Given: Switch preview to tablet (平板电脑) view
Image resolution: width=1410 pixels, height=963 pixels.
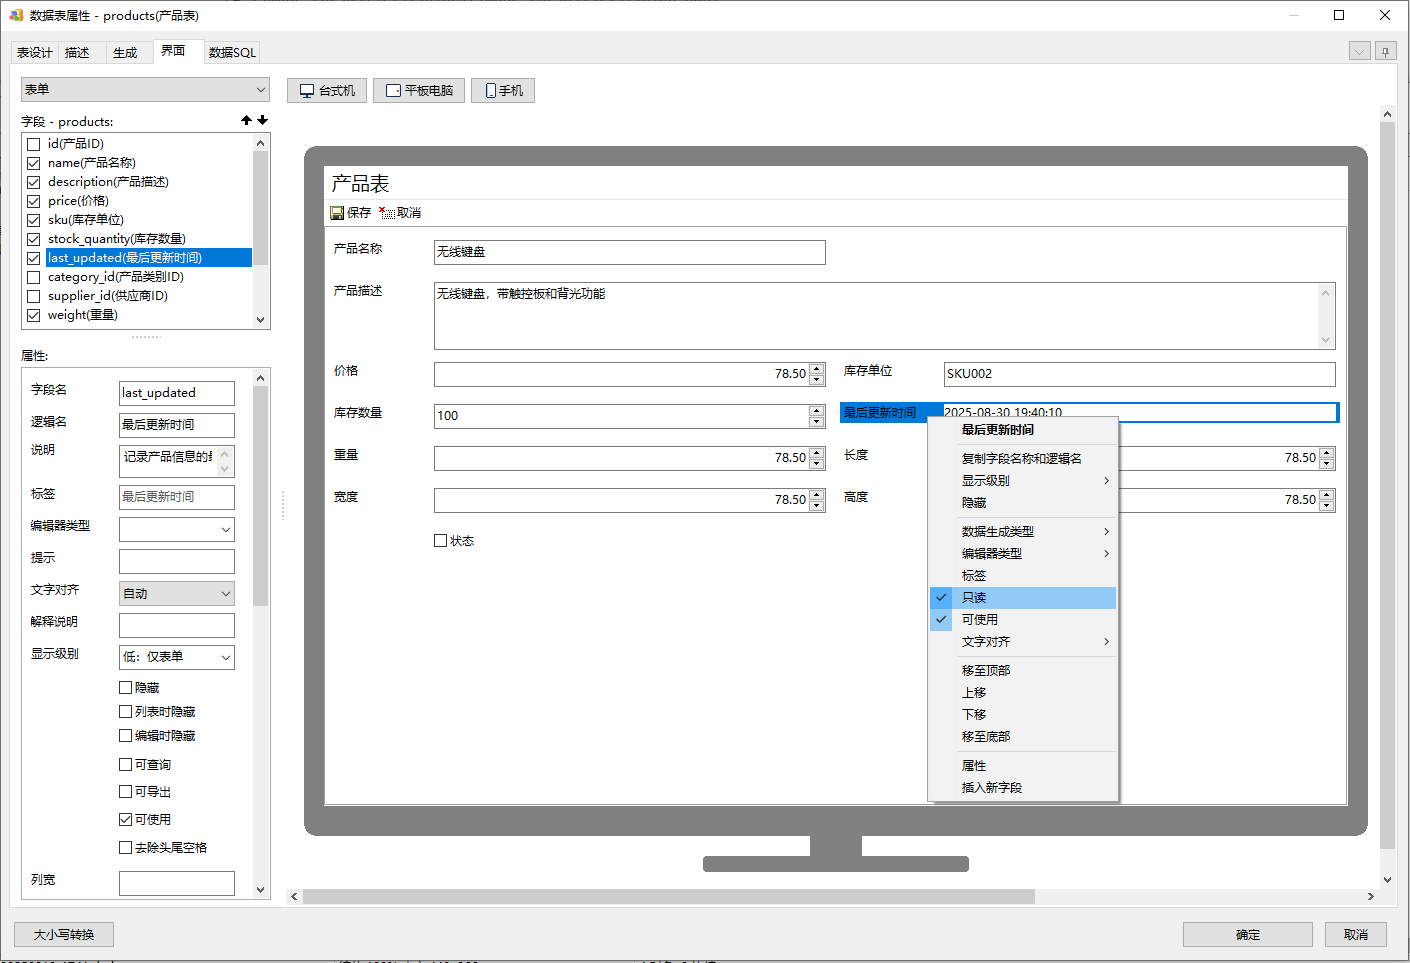Looking at the screenshot, I should tap(419, 91).
